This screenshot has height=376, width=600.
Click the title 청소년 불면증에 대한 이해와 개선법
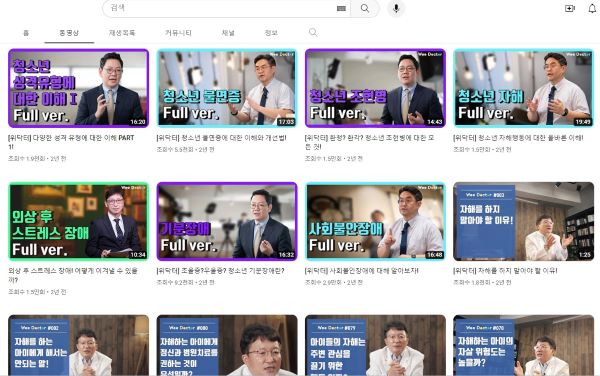(222, 138)
